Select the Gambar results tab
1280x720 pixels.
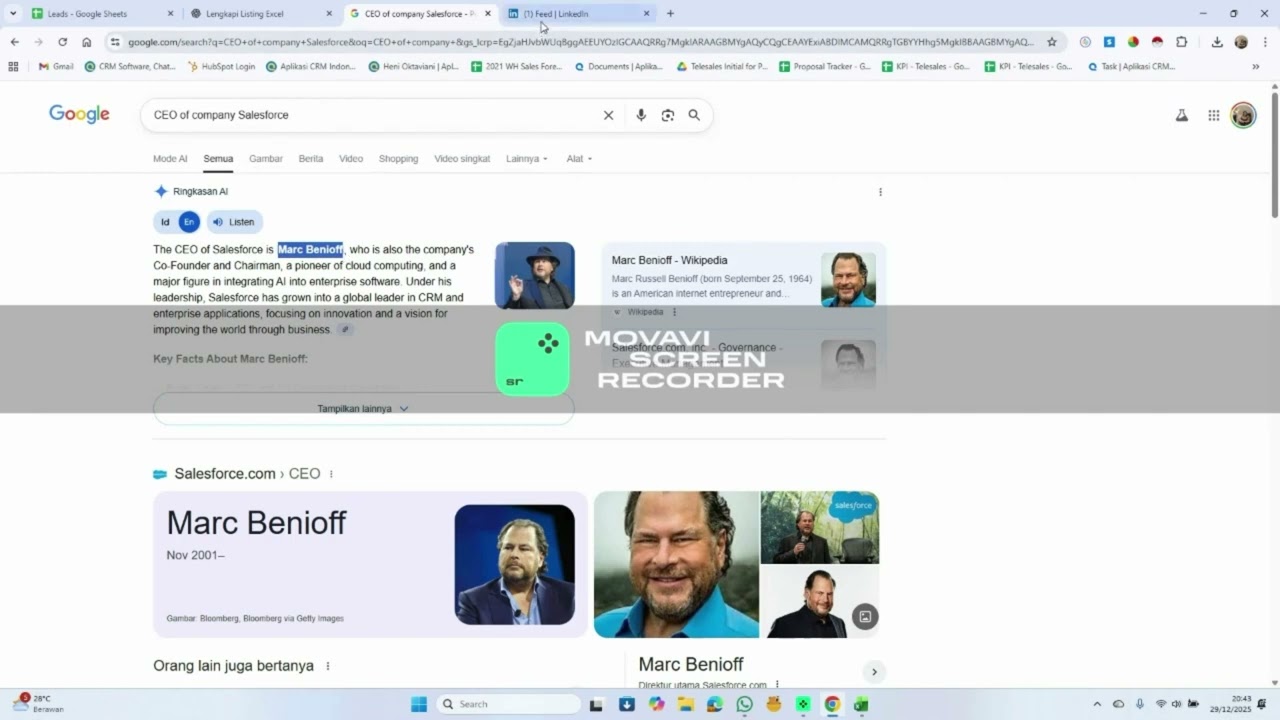[x=266, y=159]
